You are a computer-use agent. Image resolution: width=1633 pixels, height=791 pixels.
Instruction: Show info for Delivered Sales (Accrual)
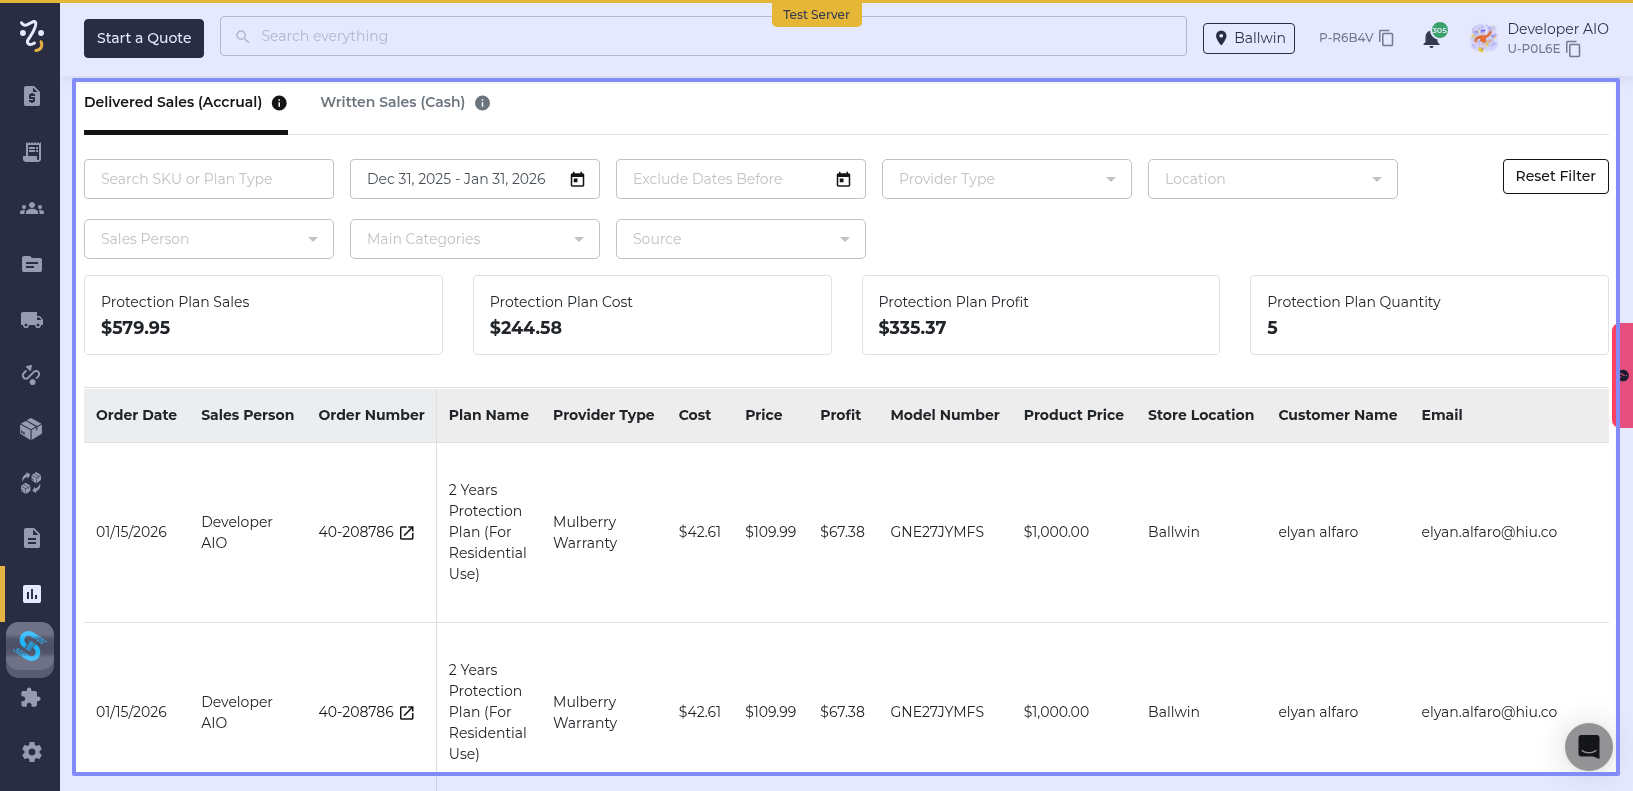(280, 103)
